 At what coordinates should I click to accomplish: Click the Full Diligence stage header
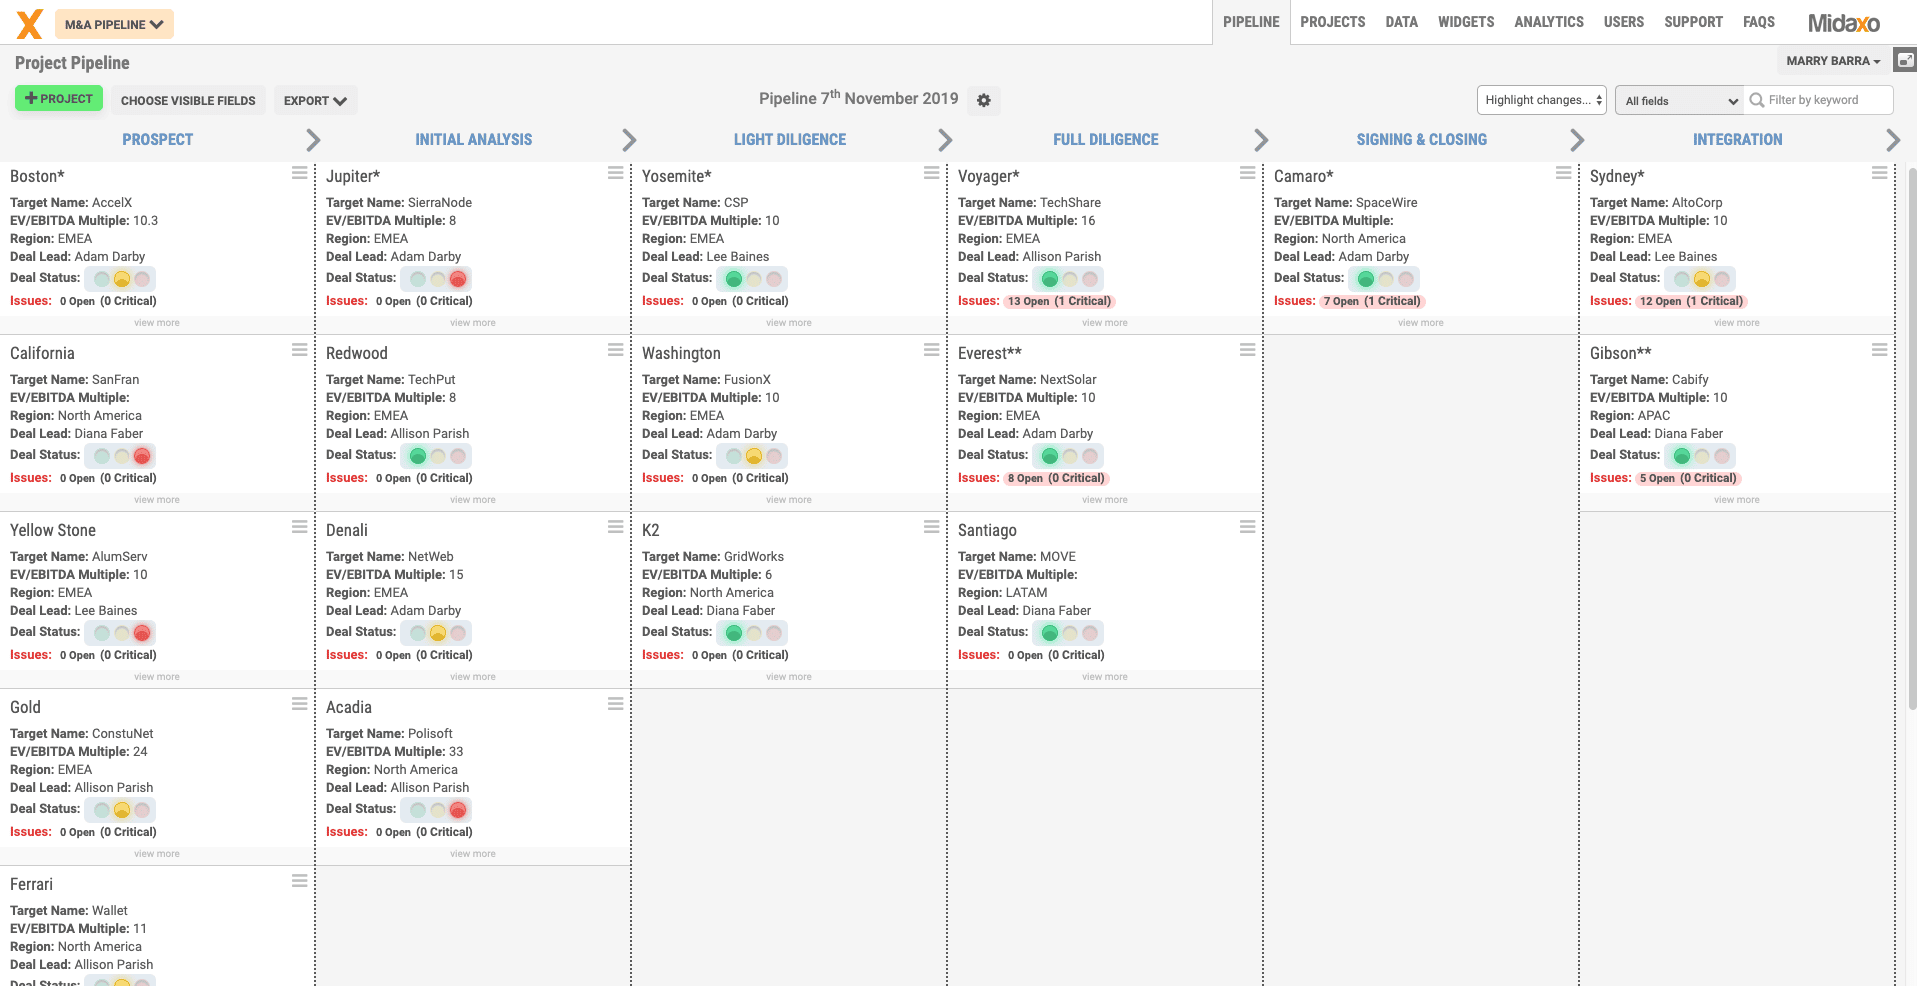[1105, 140]
